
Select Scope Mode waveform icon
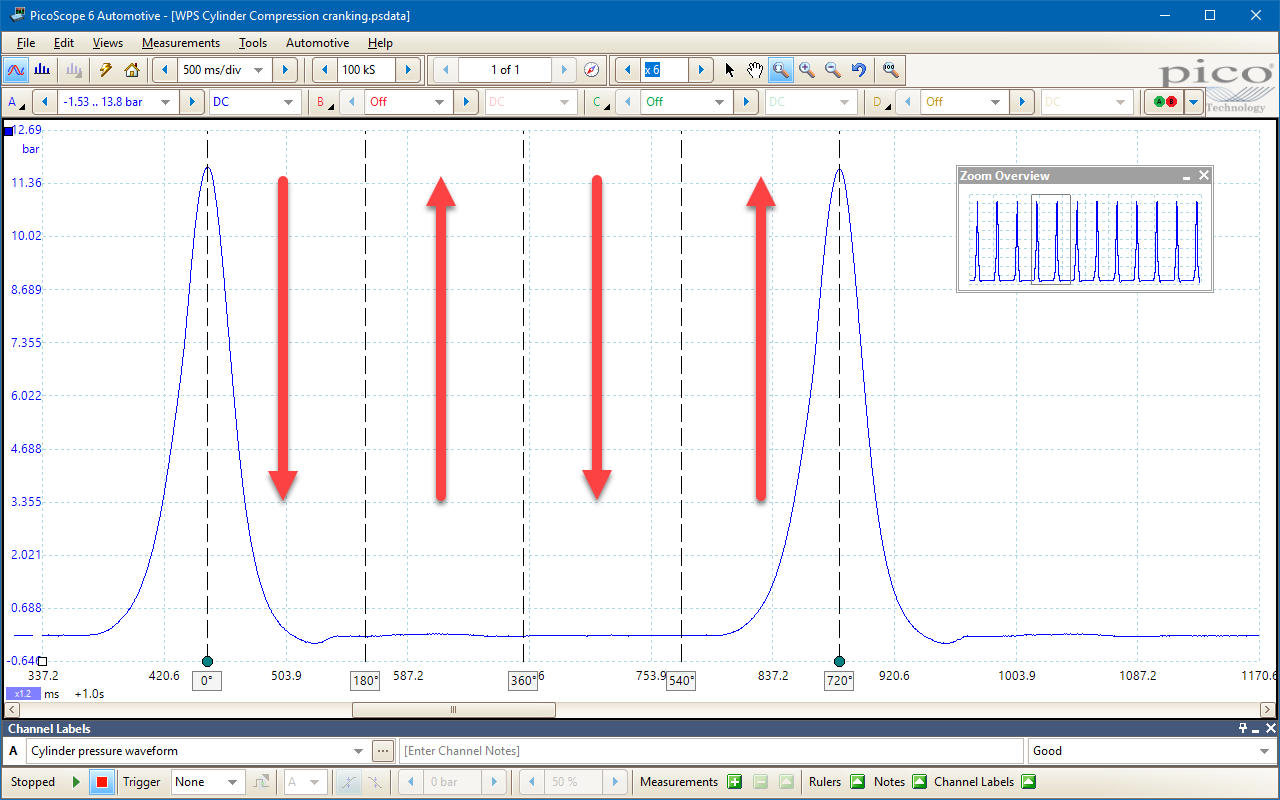(16, 70)
